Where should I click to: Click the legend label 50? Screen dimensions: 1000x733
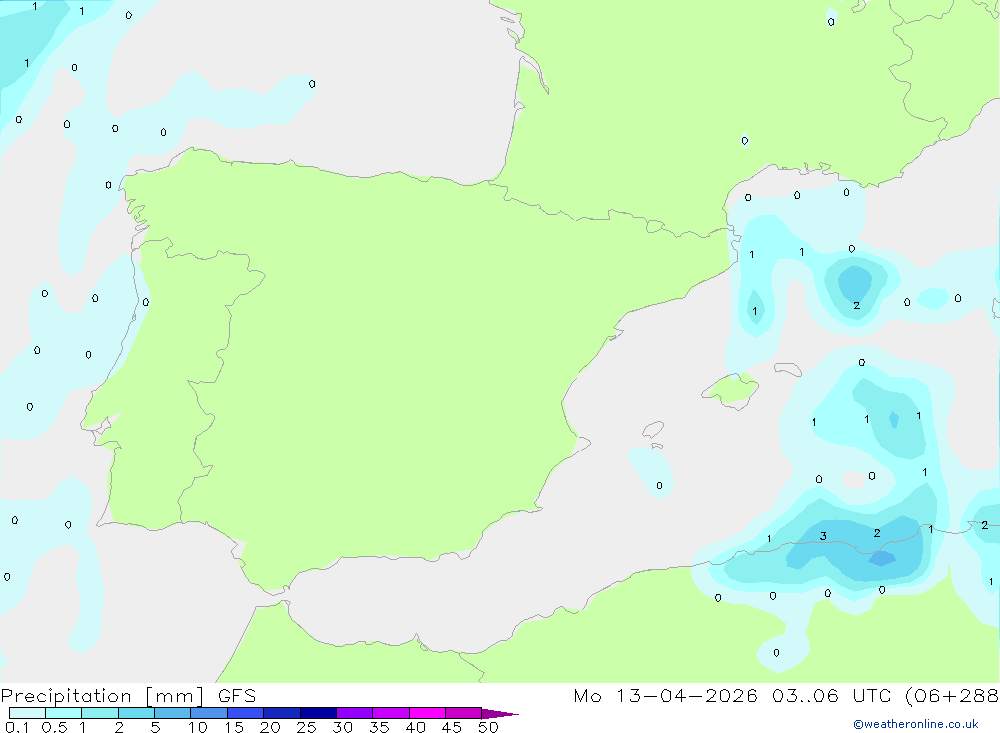[489, 727]
